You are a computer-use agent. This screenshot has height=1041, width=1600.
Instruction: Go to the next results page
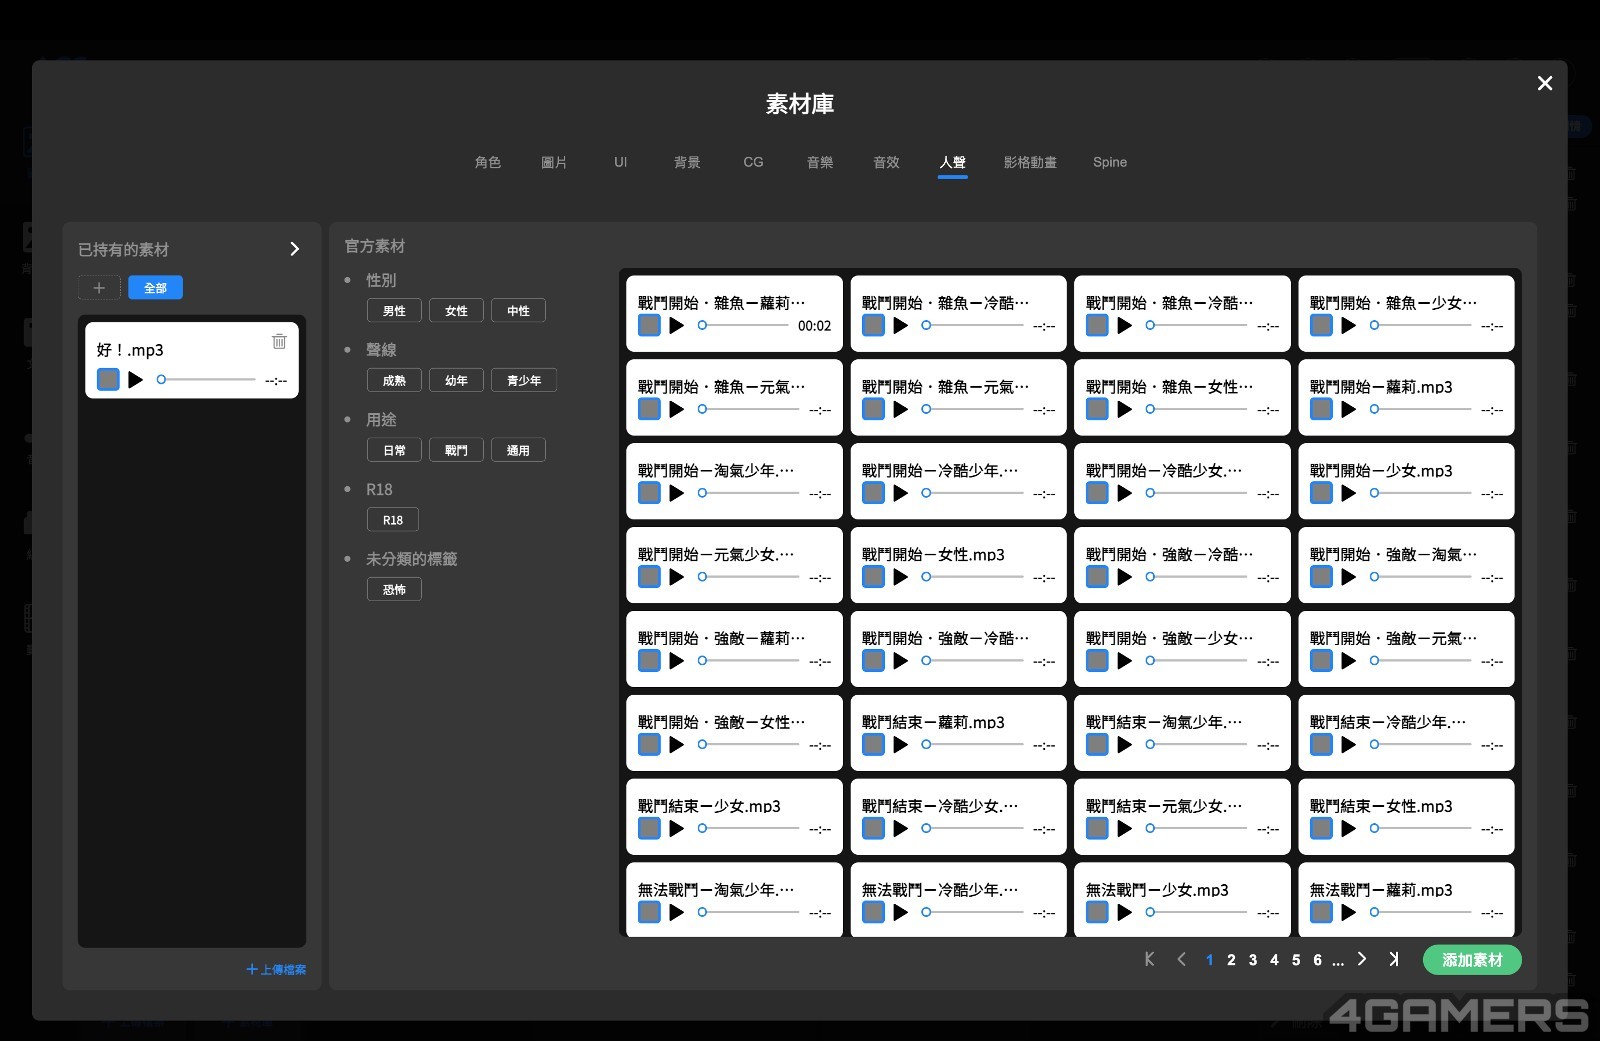1362,959
